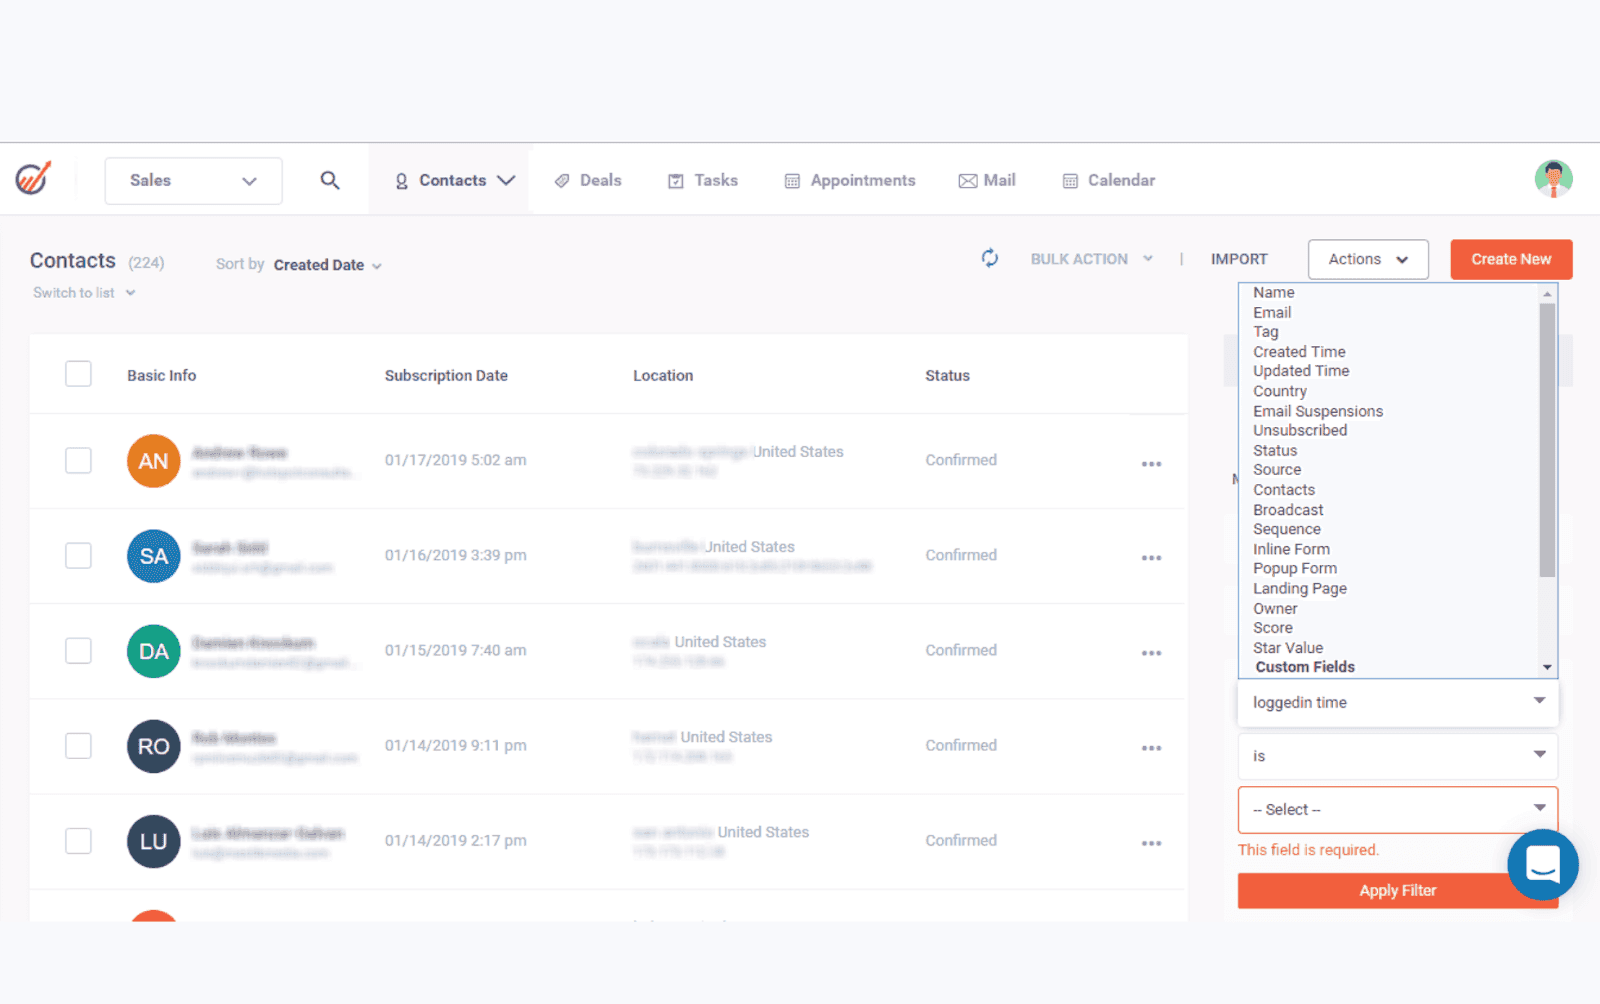Go to Tasks
This screenshot has width=1600, height=1004.
pyautogui.click(x=703, y=180)
